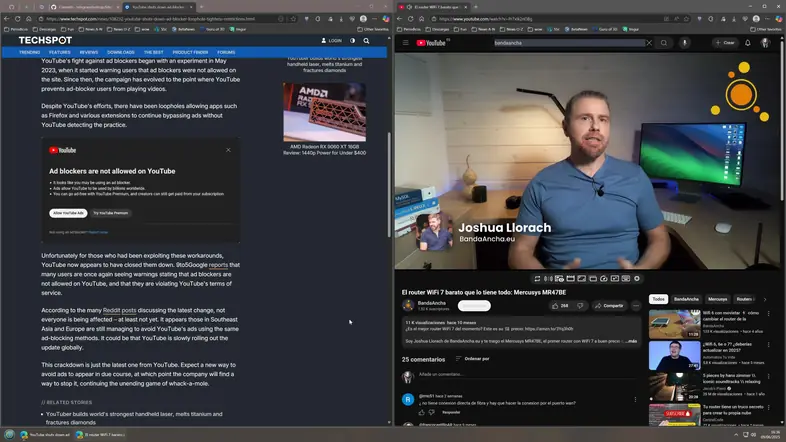The height and width of the screenshot is (442, 786).
Task: Reload the YouTube page
Action: [411, 19]
